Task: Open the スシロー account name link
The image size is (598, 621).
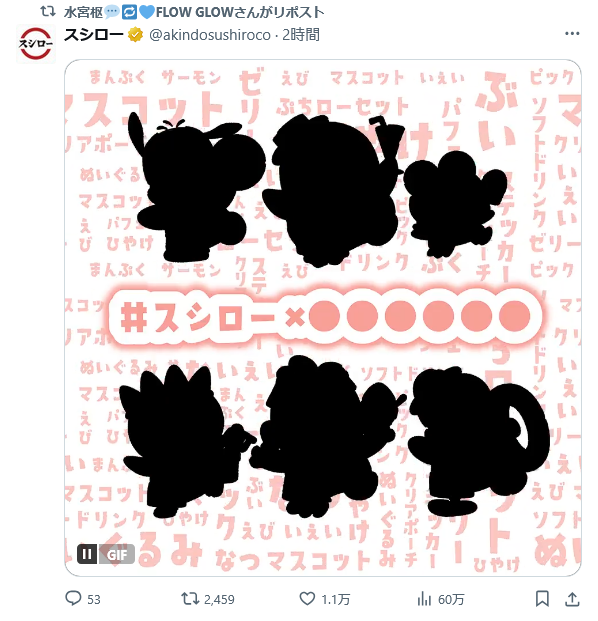Action: (x=93, y=35)
